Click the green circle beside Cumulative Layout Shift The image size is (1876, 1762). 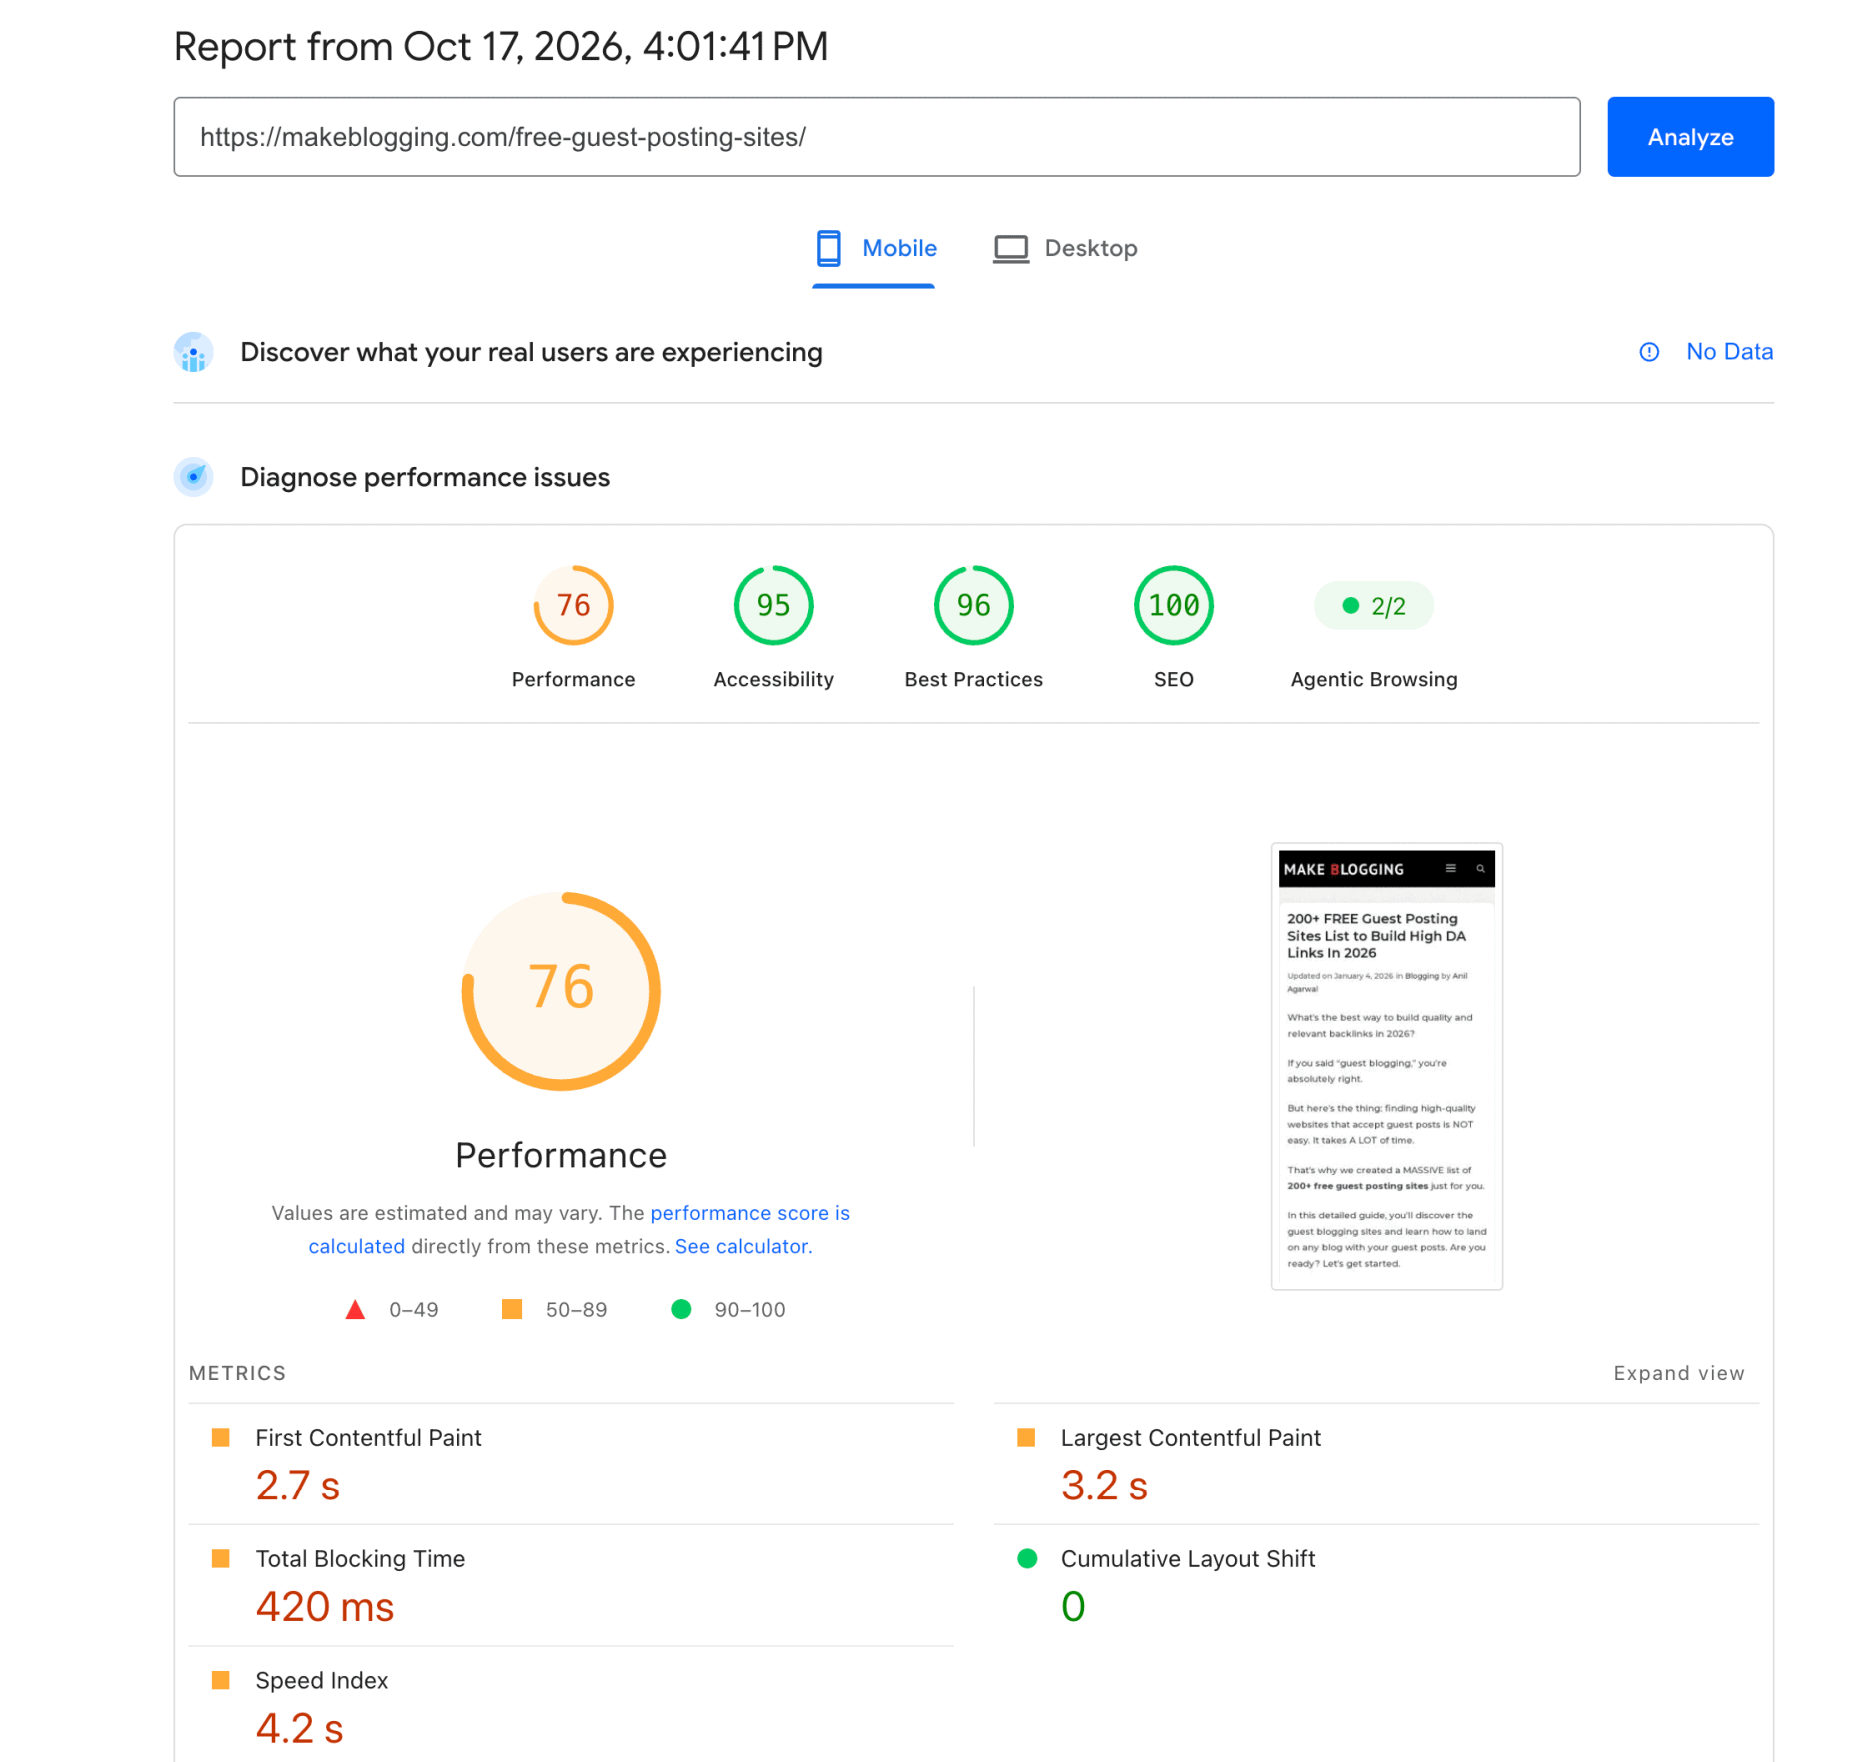pyautogui.click(x=1026, y=1558)
